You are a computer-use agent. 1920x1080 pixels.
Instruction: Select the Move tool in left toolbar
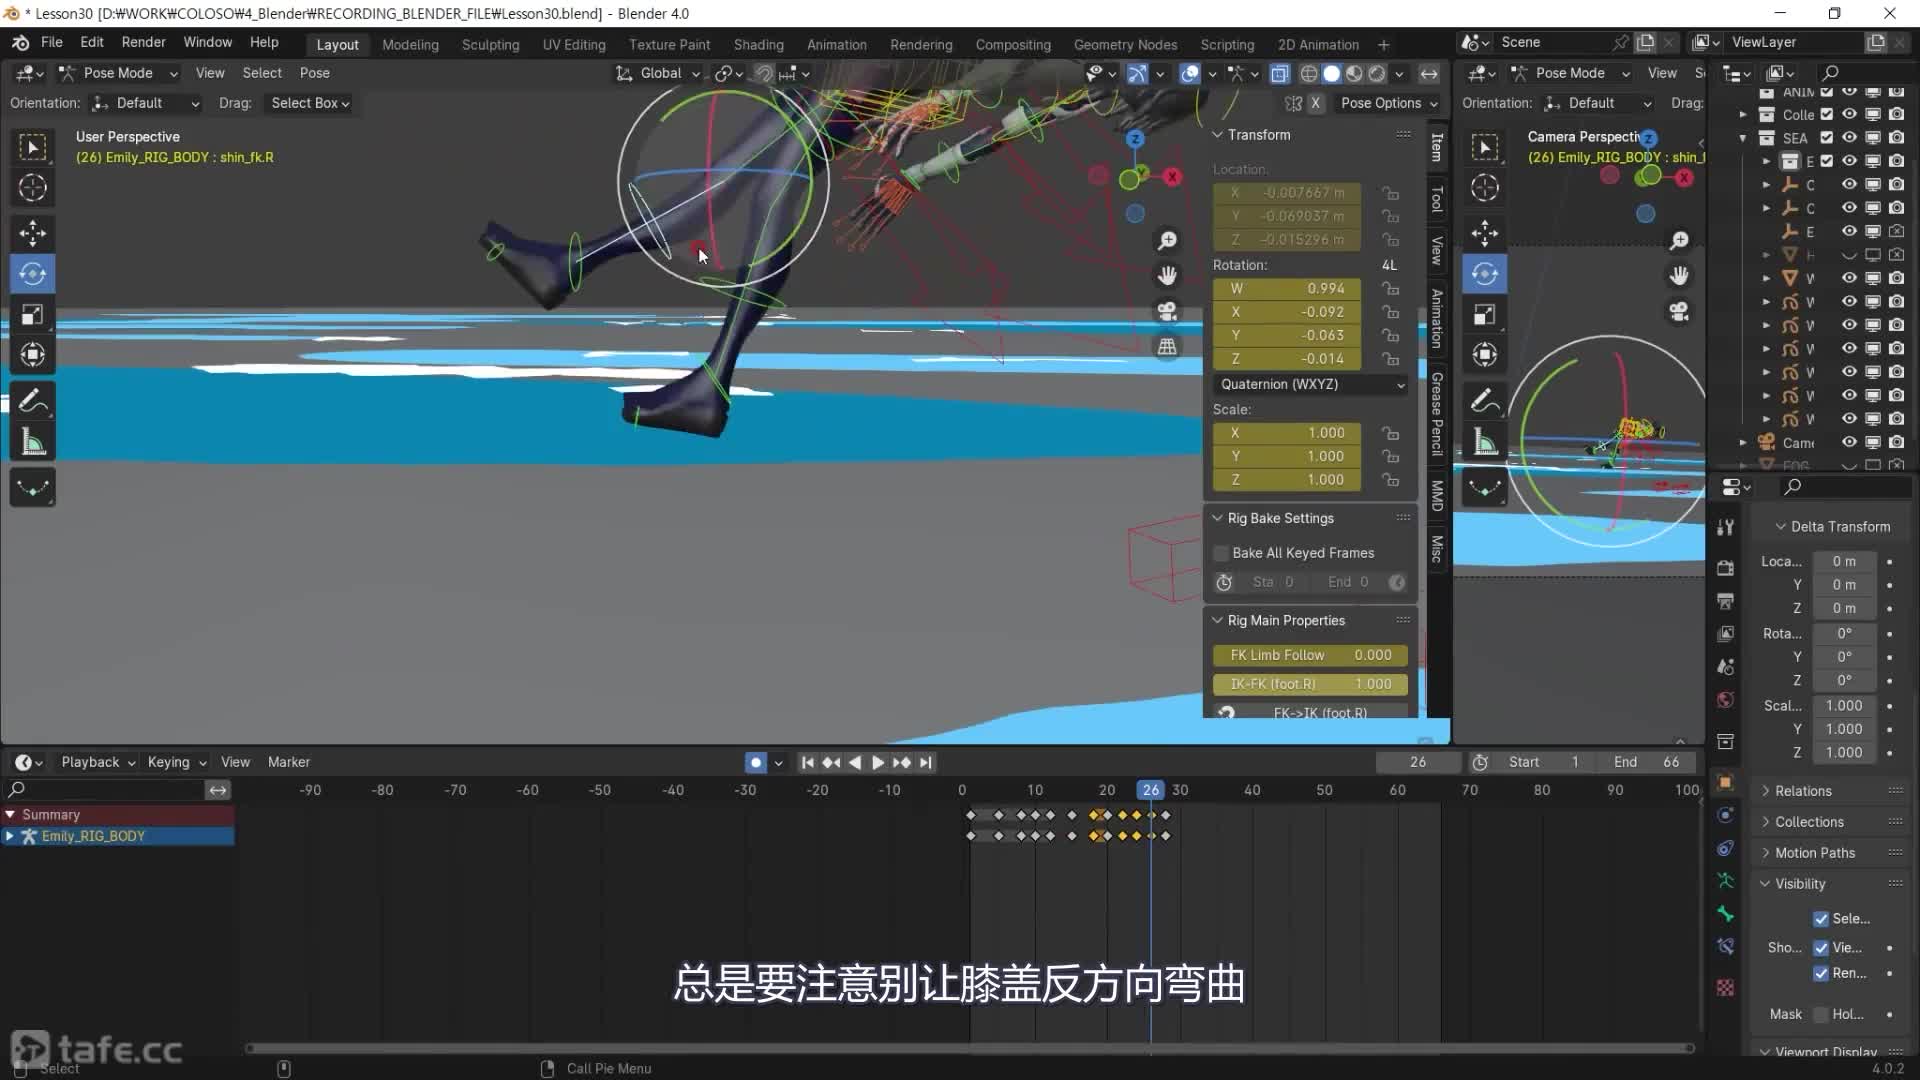click(x=32, y=233)
